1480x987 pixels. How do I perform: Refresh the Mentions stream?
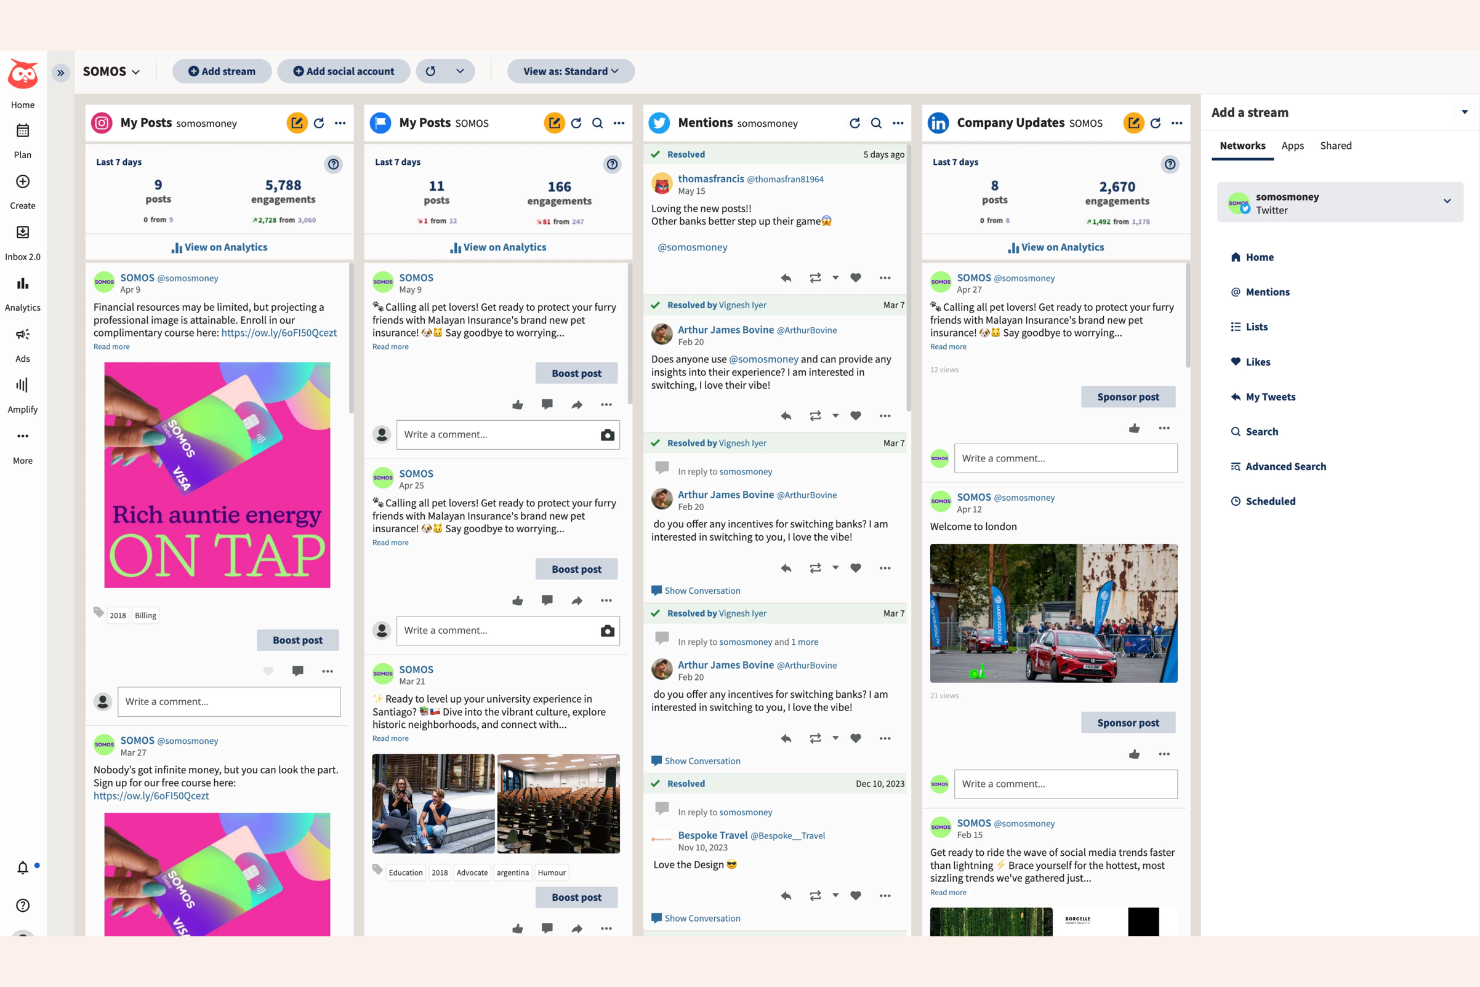pyautogui.click(x=855, y=123)
